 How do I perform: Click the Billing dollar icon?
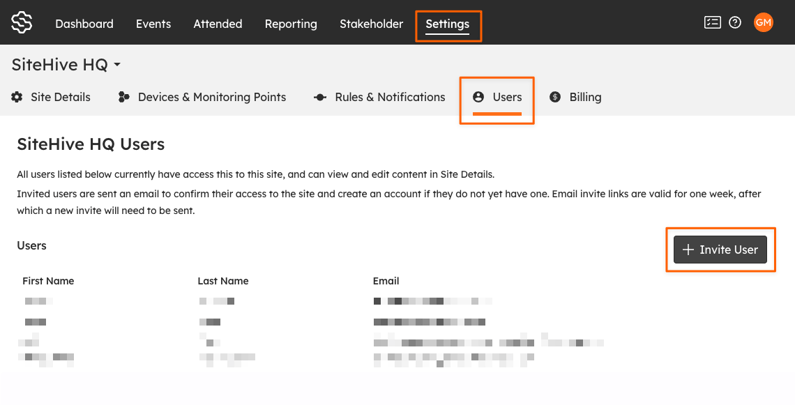pyautogui.click(x=555, y=97)
